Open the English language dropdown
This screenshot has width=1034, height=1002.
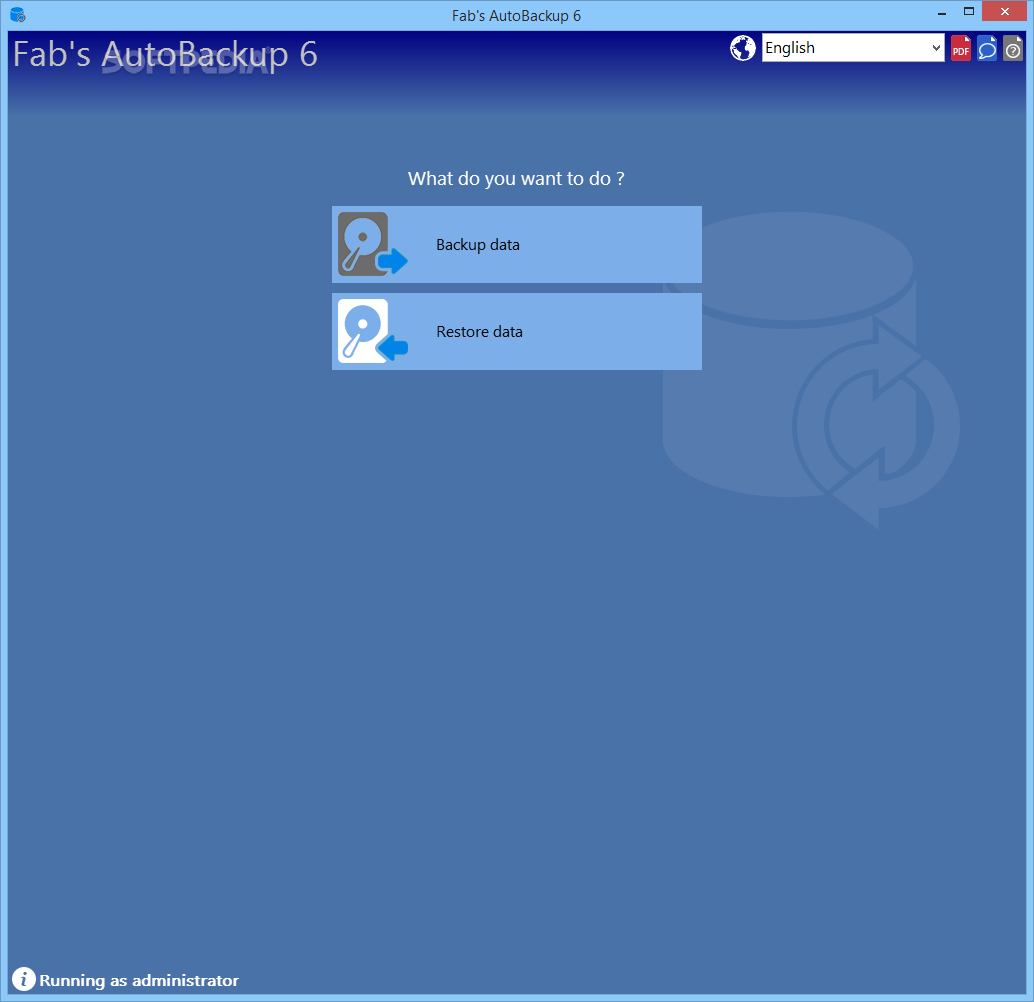853,47
